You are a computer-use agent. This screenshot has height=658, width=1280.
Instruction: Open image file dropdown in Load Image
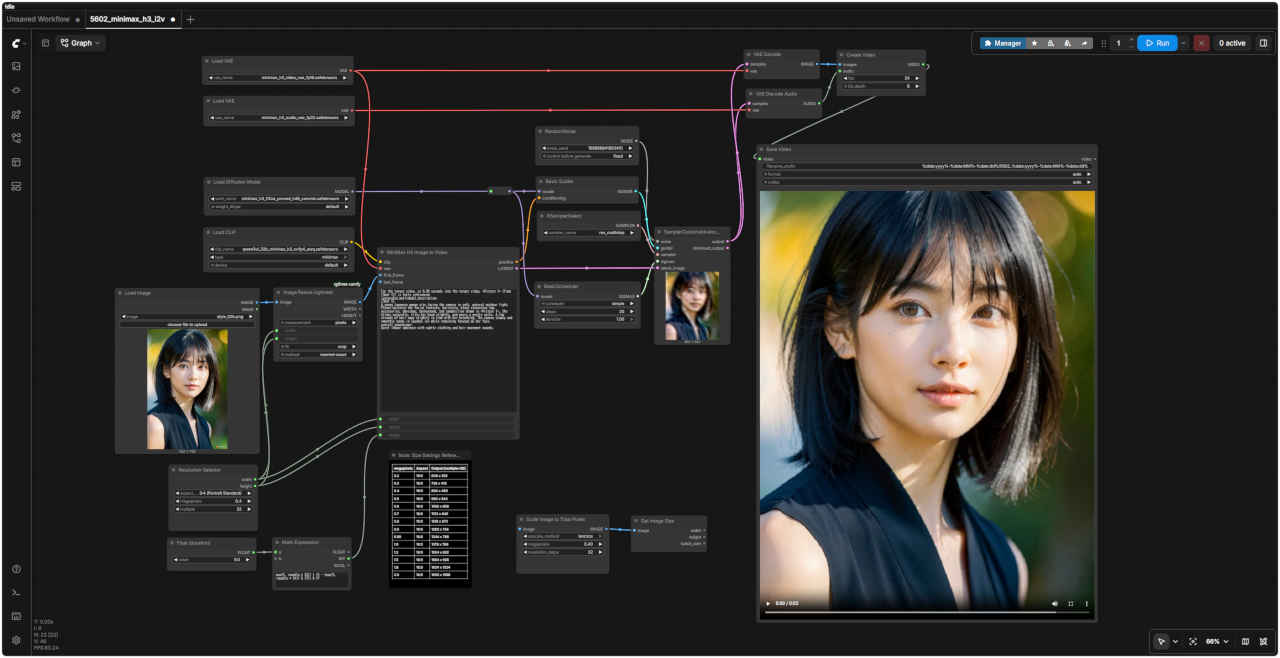187,316
